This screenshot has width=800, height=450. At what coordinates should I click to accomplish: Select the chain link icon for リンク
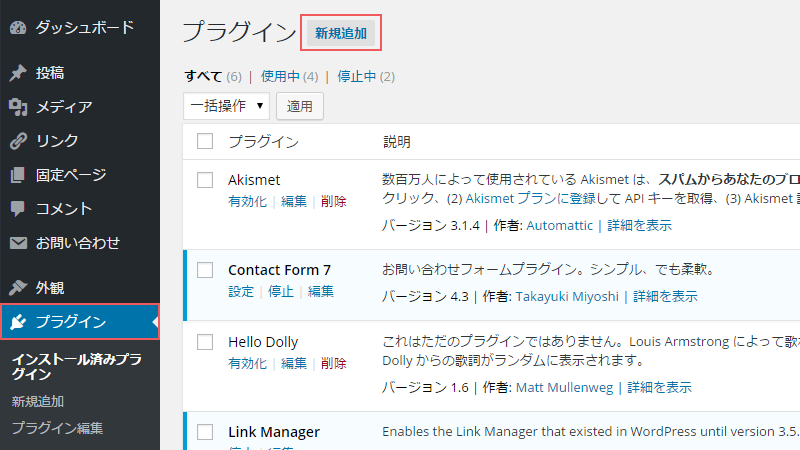pos(18,141)
